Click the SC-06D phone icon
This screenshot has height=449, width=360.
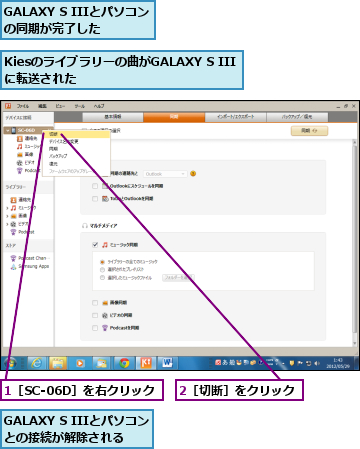14,130
